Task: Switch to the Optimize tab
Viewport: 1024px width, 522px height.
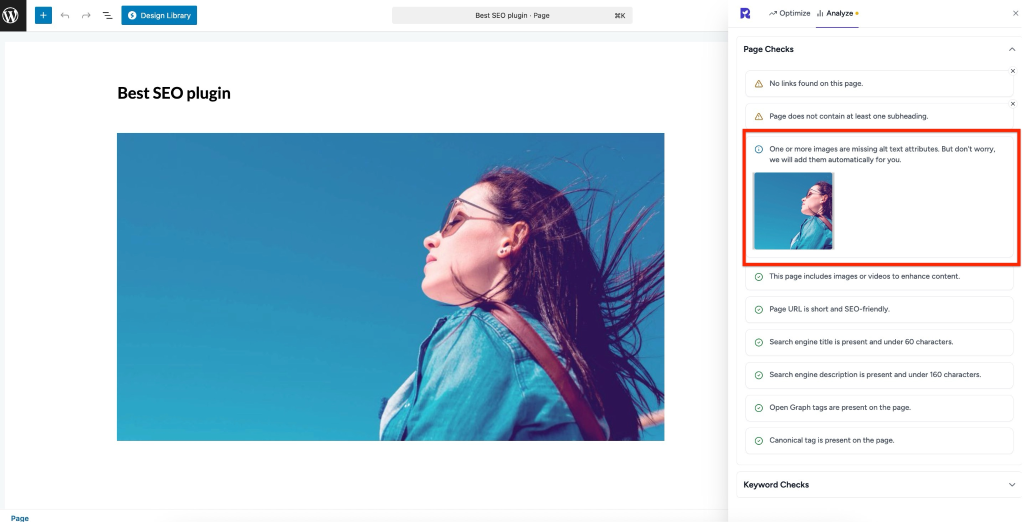Action: (x=789, y=13)
